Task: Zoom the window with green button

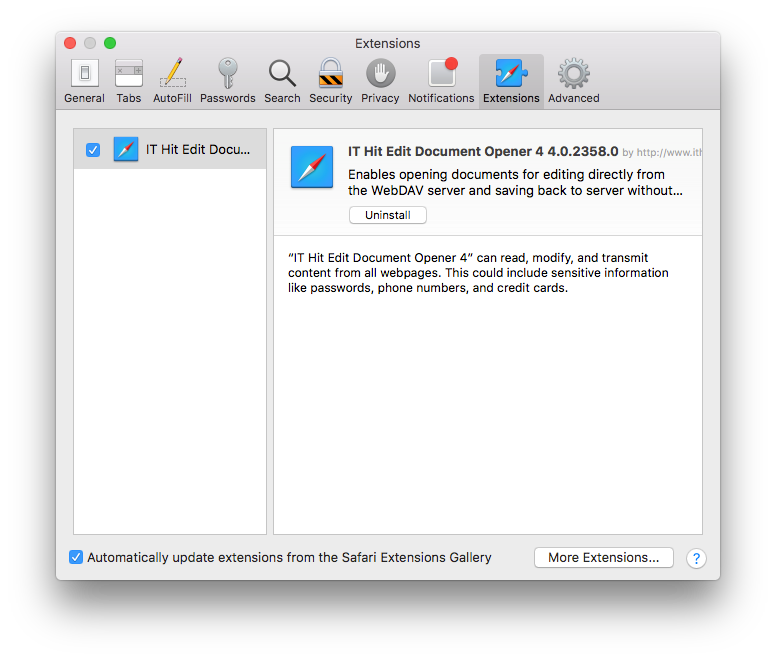Action: coord(110,43)
